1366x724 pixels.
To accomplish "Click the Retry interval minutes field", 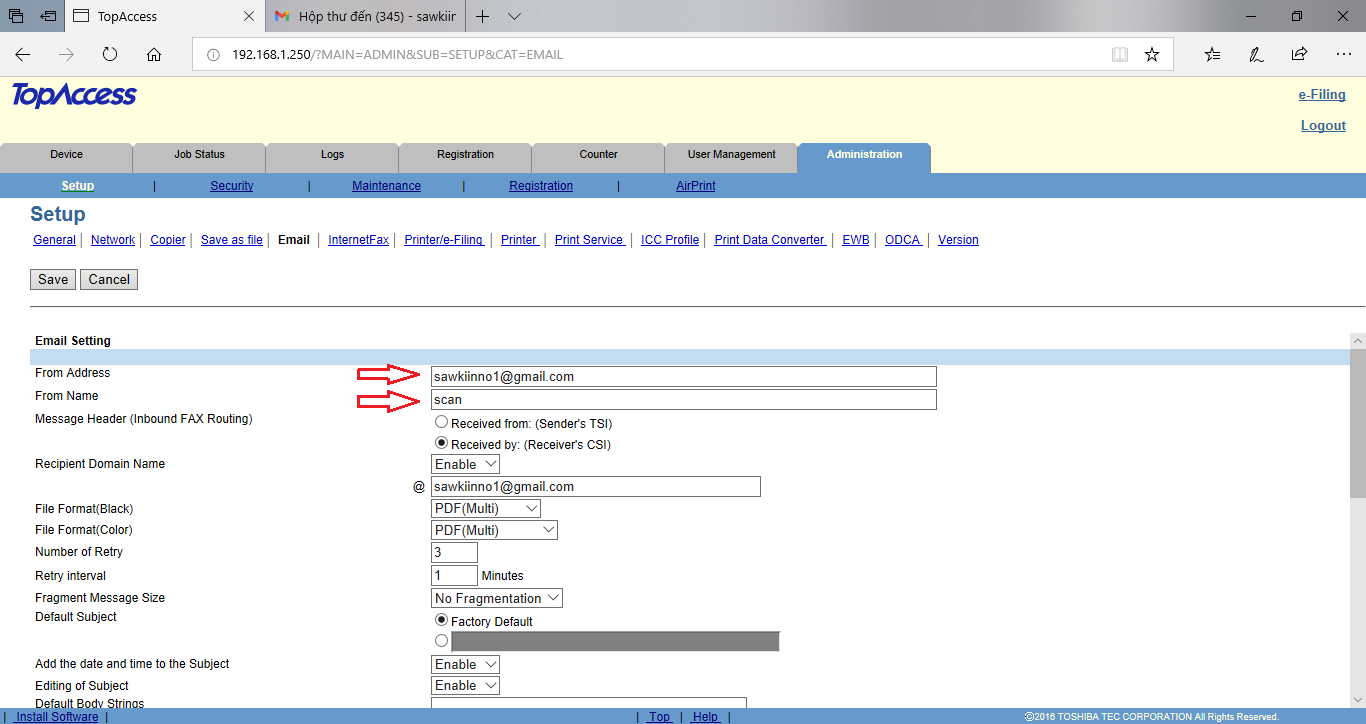I will 454,575.
